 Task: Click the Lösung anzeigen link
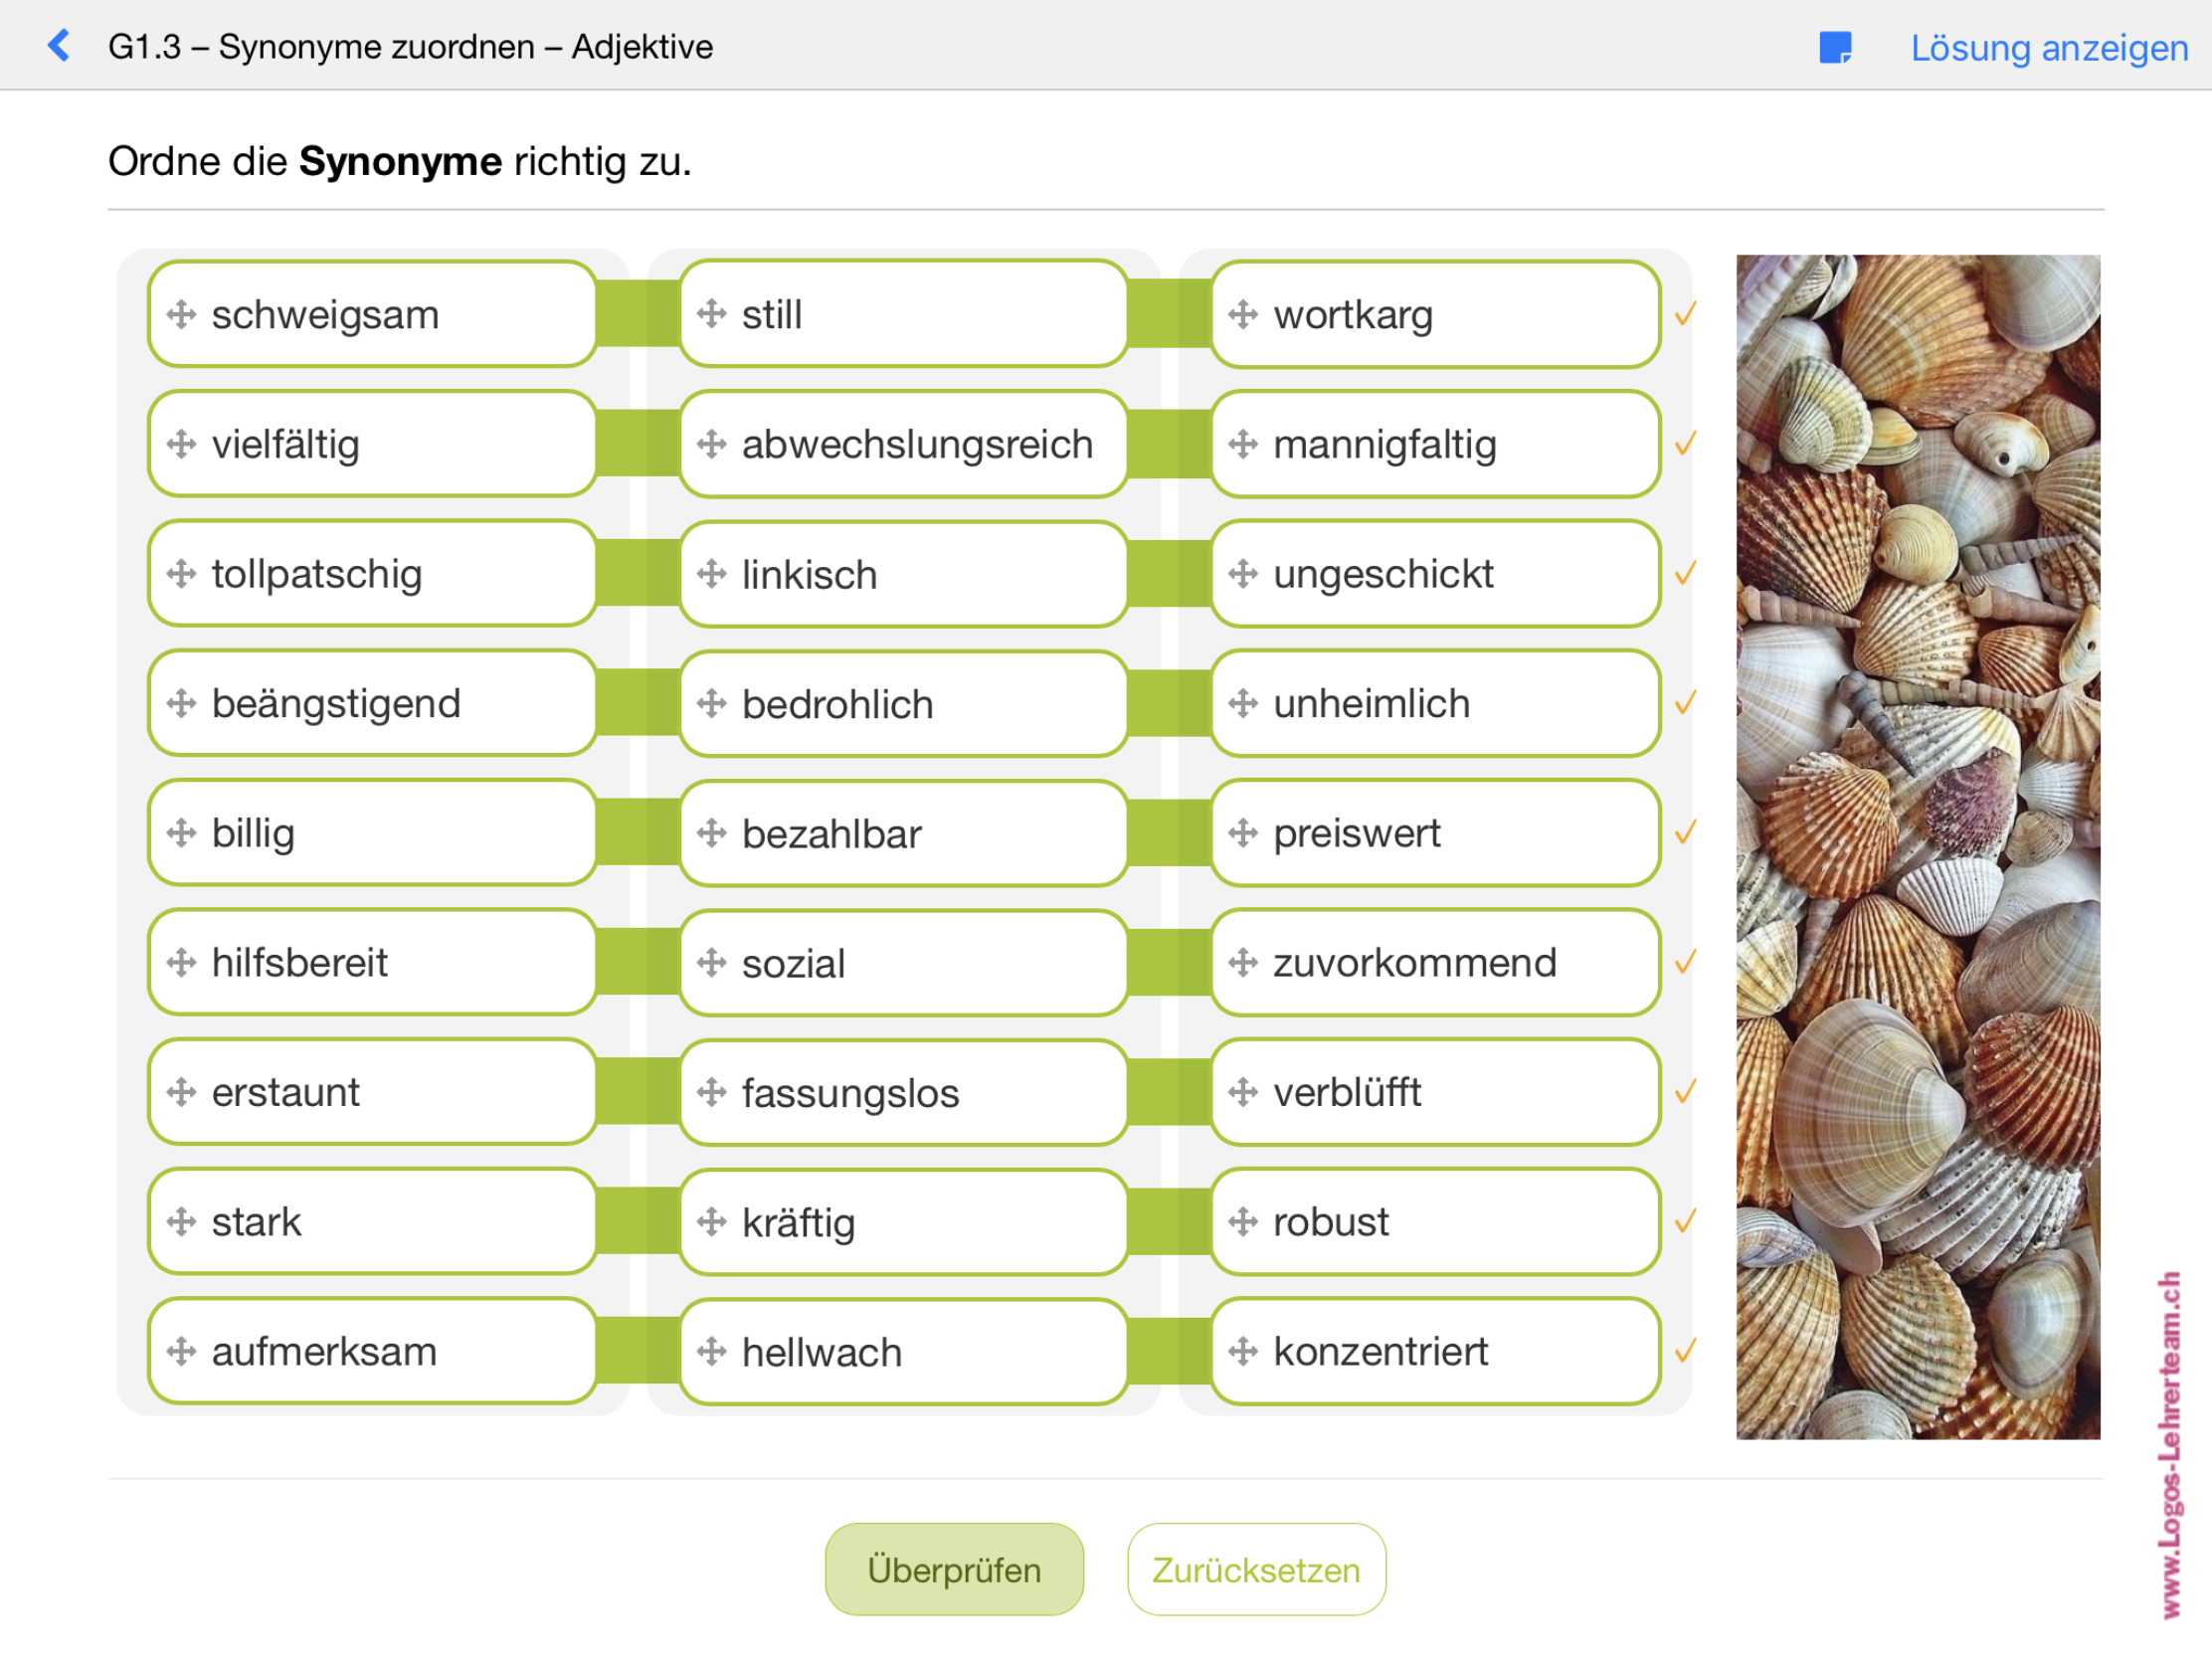click(2048, 47)
